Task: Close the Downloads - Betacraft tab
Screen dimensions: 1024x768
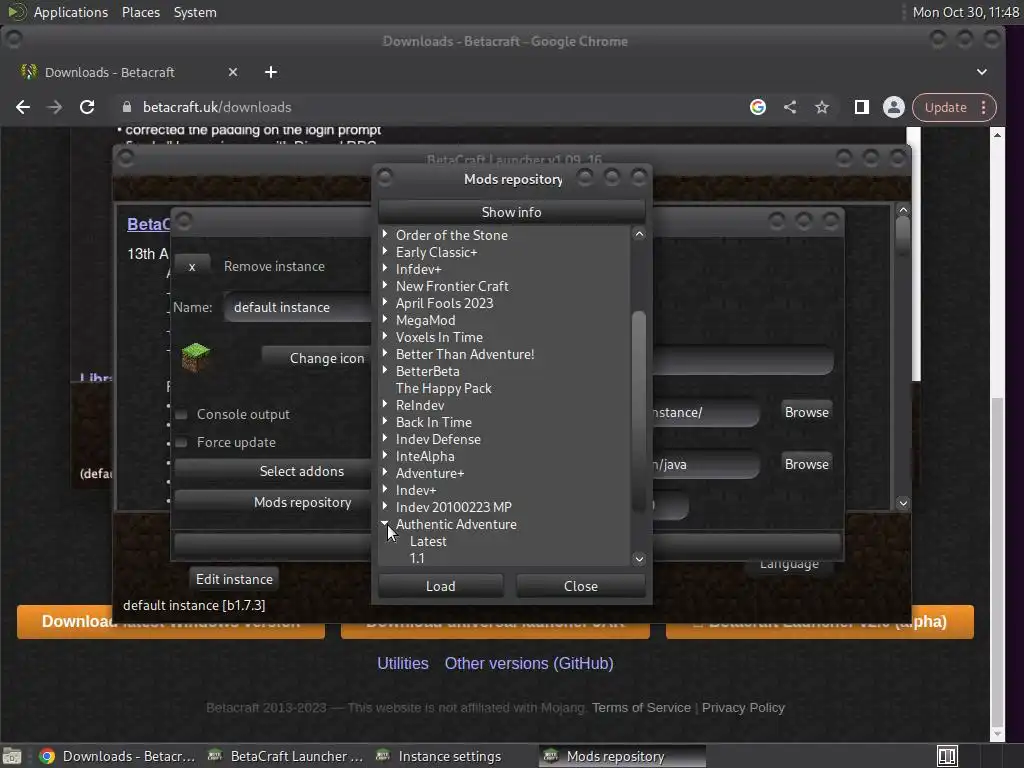Action: 233,72
